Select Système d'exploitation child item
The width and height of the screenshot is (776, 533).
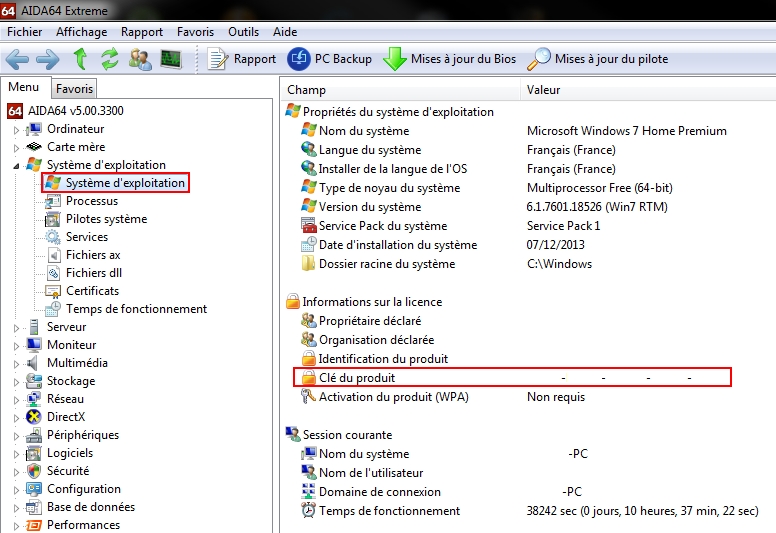[116, 183]
